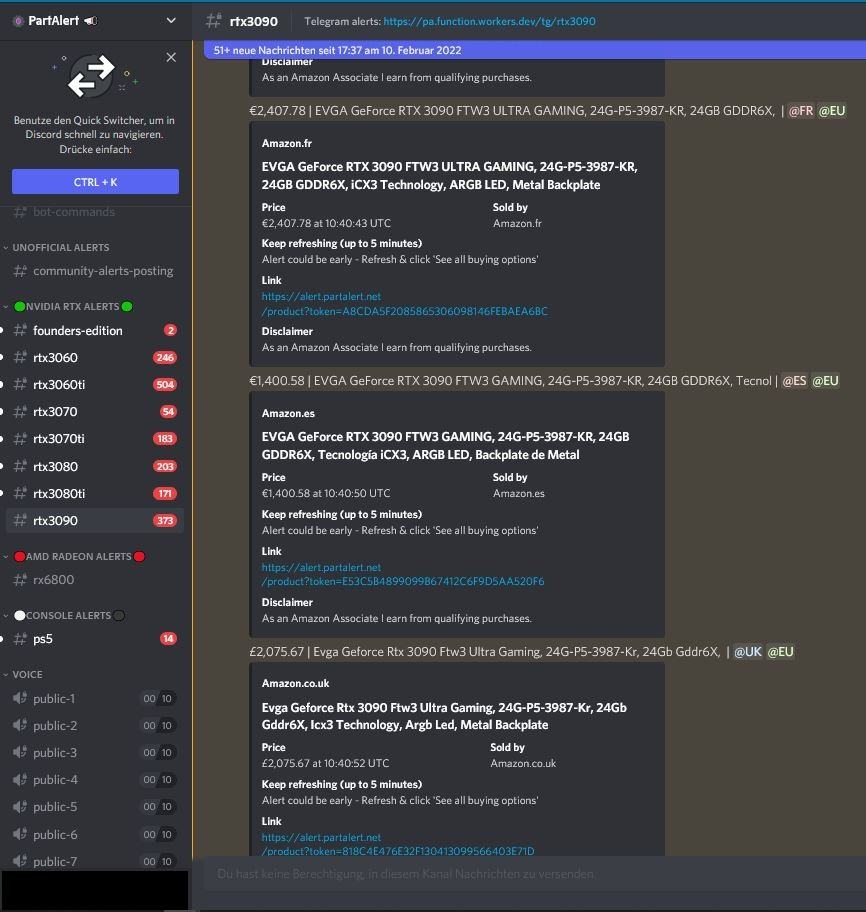Open the Amazon.es embed product title
Viewport: 866px width, 912px height.
click(446, 445)
